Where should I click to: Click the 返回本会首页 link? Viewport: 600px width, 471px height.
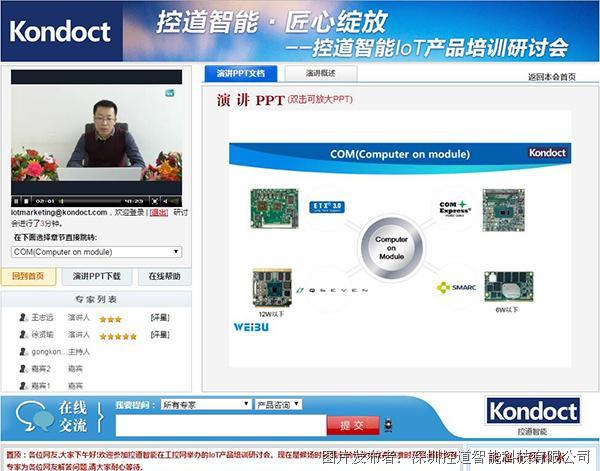pyautogui.click(x=551, y=77)
